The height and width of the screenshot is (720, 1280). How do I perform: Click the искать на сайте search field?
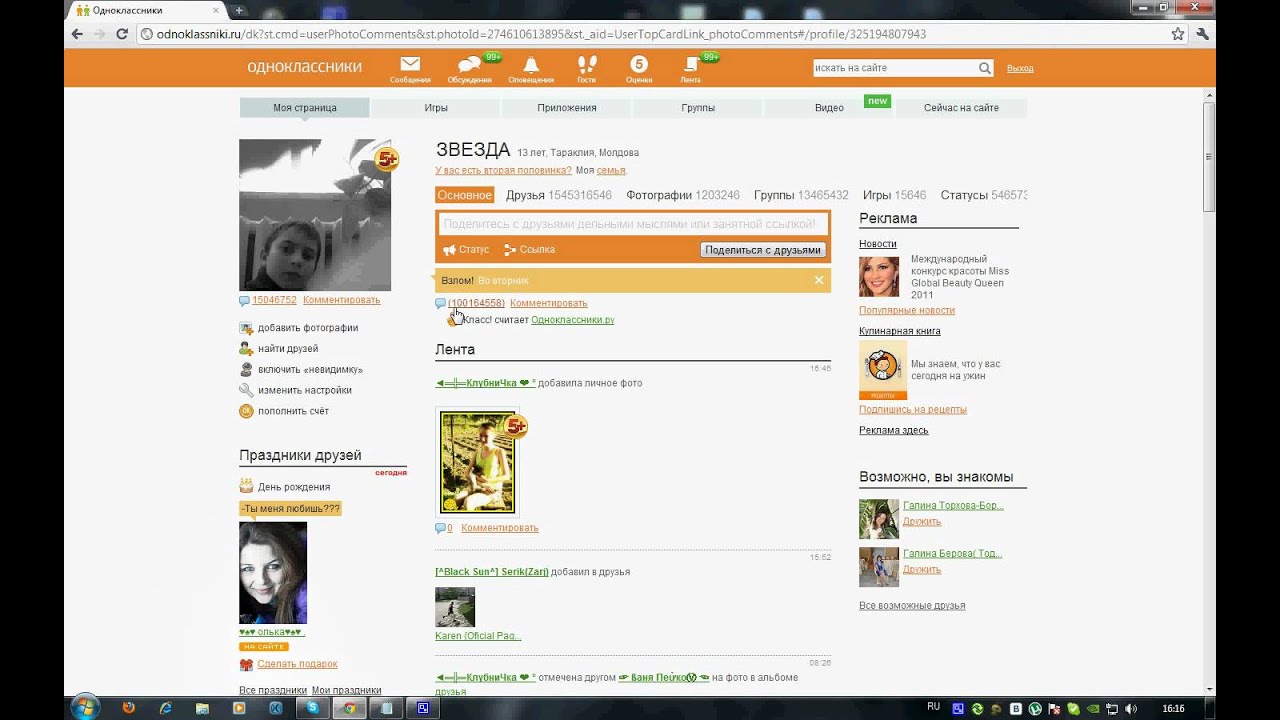(x=895, y=68)
